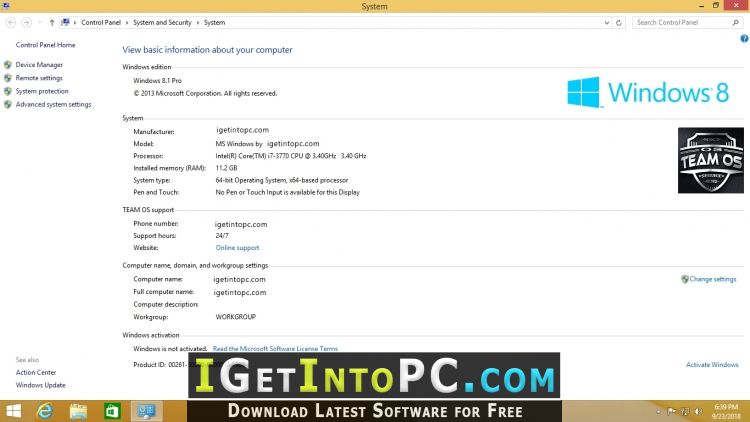750x422 pixels.
Task: Click the 64-bit Operating System text
Action: (x=282, y=180)
